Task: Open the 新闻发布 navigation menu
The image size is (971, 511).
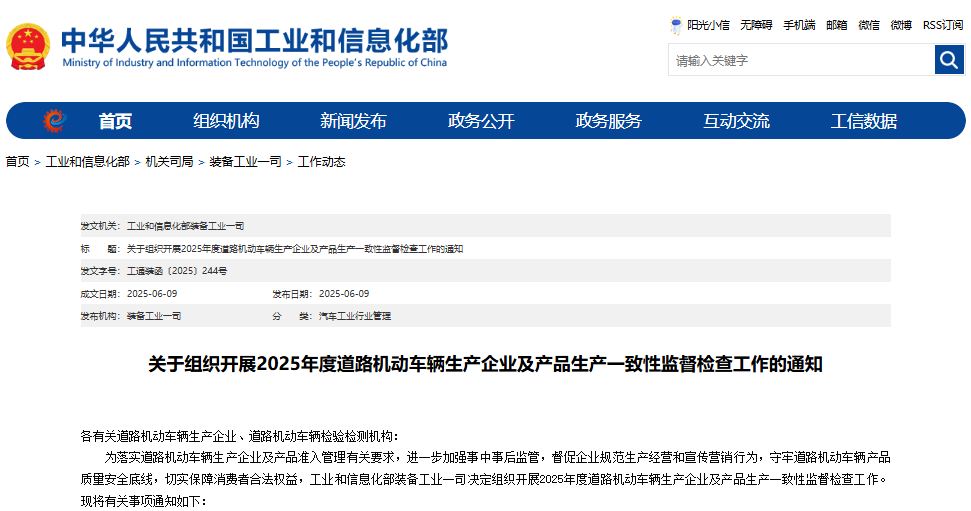Action: click(x=353, y=121)
